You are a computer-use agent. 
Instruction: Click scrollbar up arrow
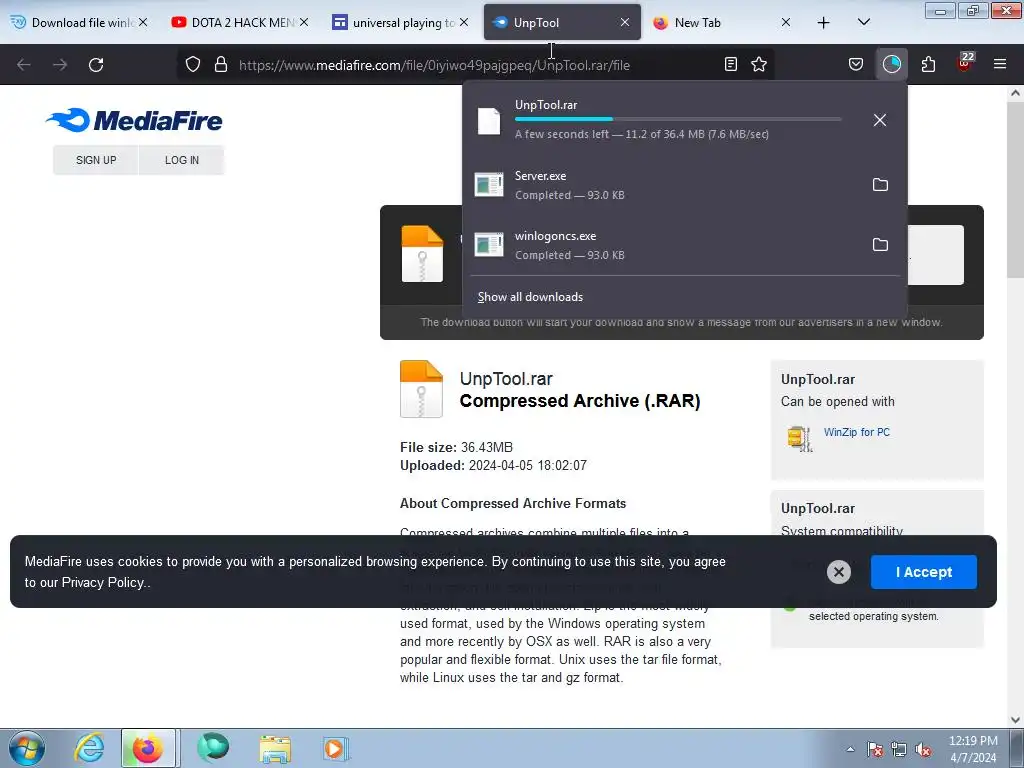1015,93
